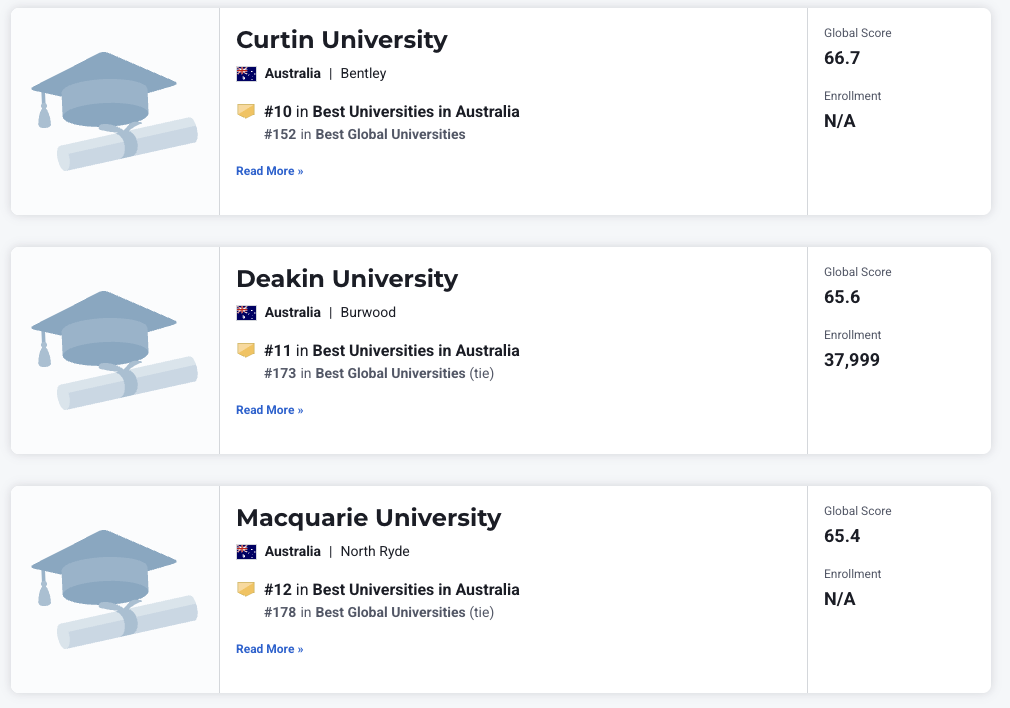Click Read More under Curtin University
Screen dimensions: 1010x708
pyautogui.click(x=269, y=171)
